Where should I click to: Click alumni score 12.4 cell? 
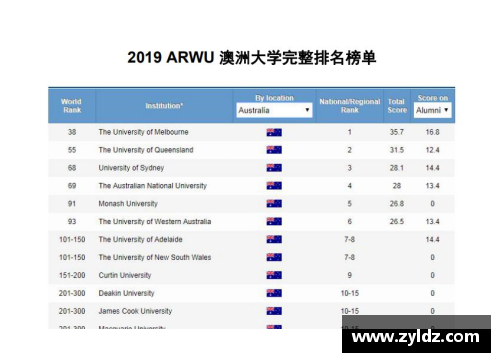432,150
